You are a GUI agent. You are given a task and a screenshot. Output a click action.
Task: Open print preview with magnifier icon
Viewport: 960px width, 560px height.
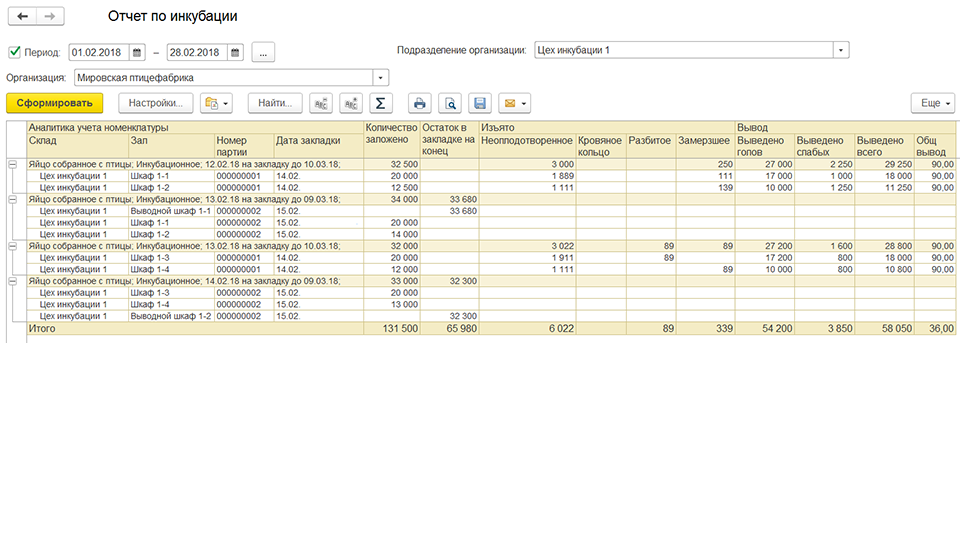point(450,103)
